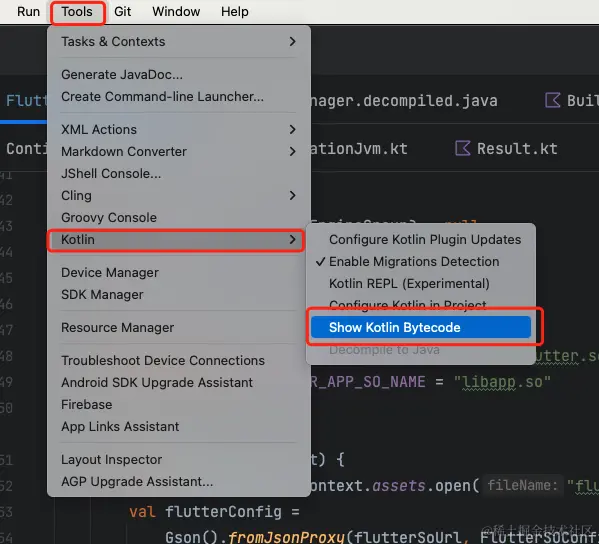Open JShell Console...

coord(179,173)
